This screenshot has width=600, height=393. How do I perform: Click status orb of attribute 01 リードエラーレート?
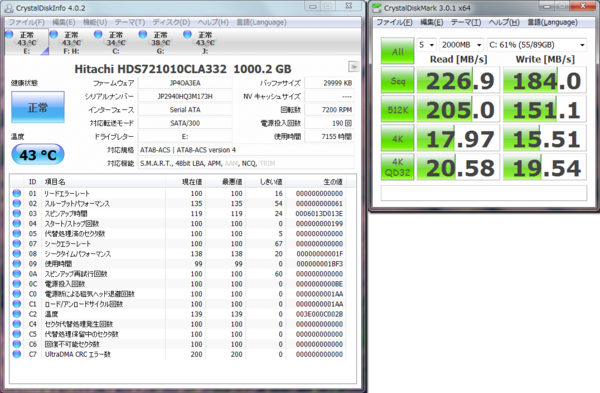click(x=16, y=193)
